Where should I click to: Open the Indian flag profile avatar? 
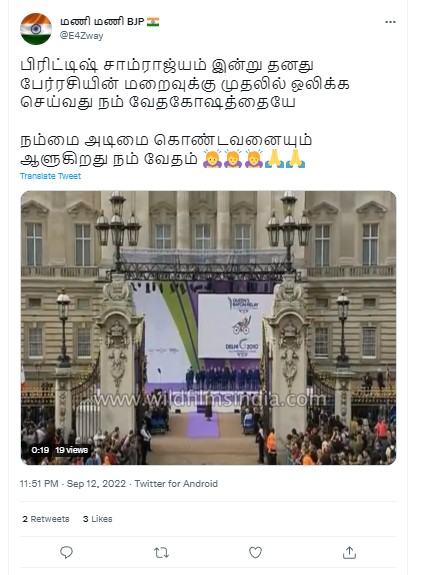pyautogui.click(x=36, y=29)
